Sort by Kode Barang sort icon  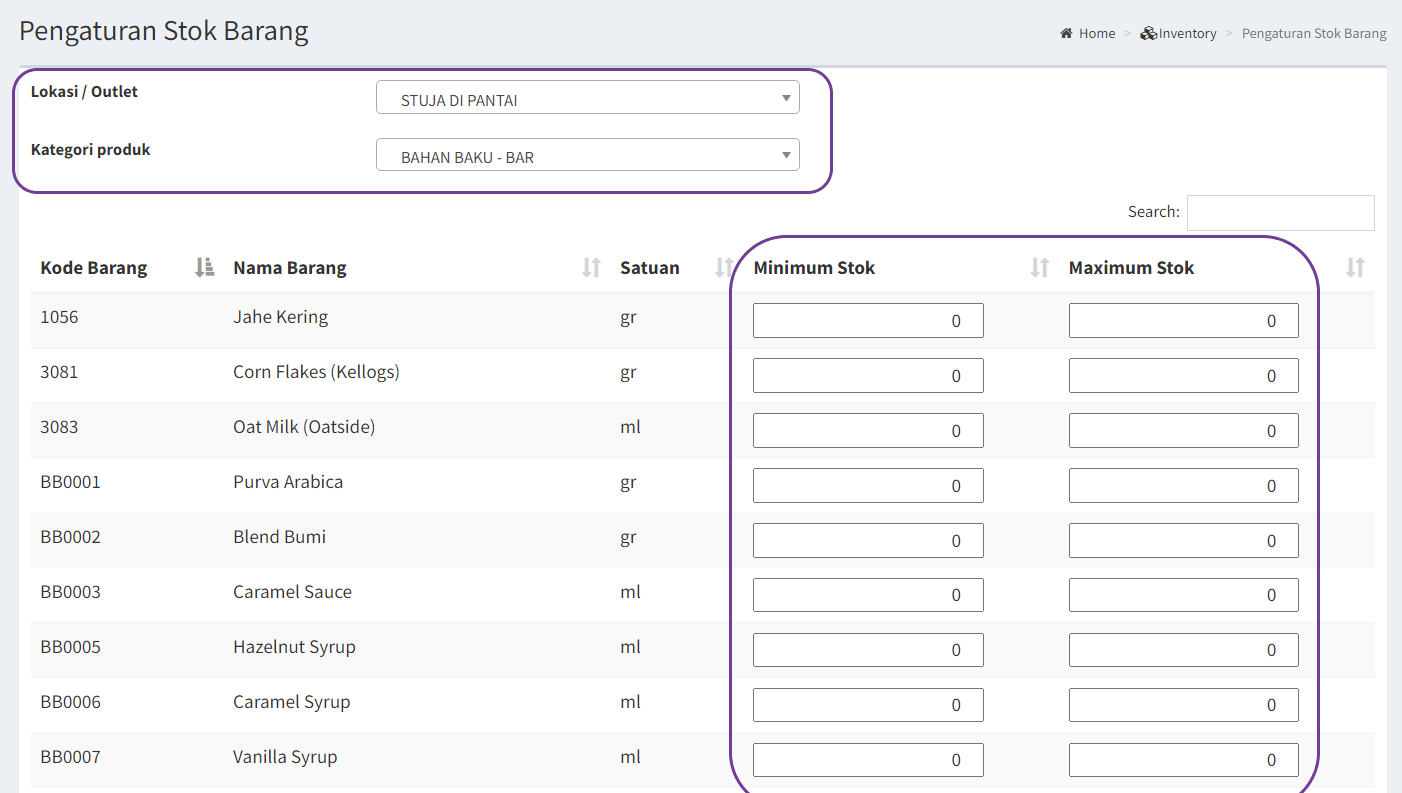point(204,267)
